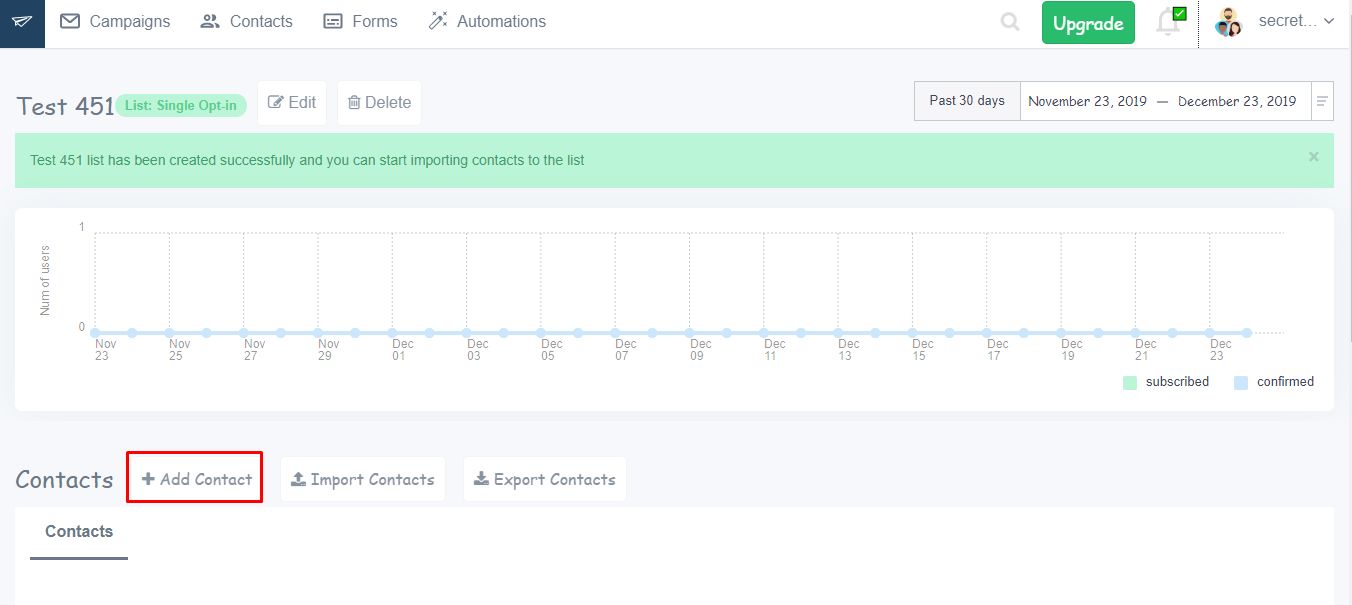
Task: Click the Num of users axis label
Action: coord(45,281)
